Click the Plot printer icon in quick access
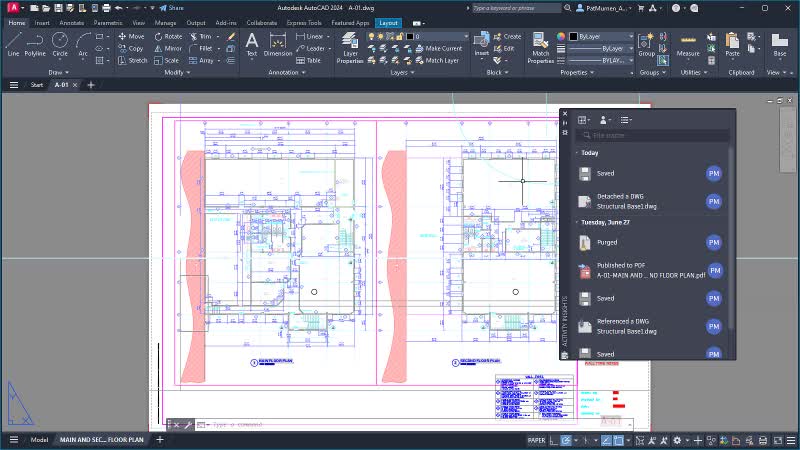This screenshot has height=450, width=800. (106, 8)
